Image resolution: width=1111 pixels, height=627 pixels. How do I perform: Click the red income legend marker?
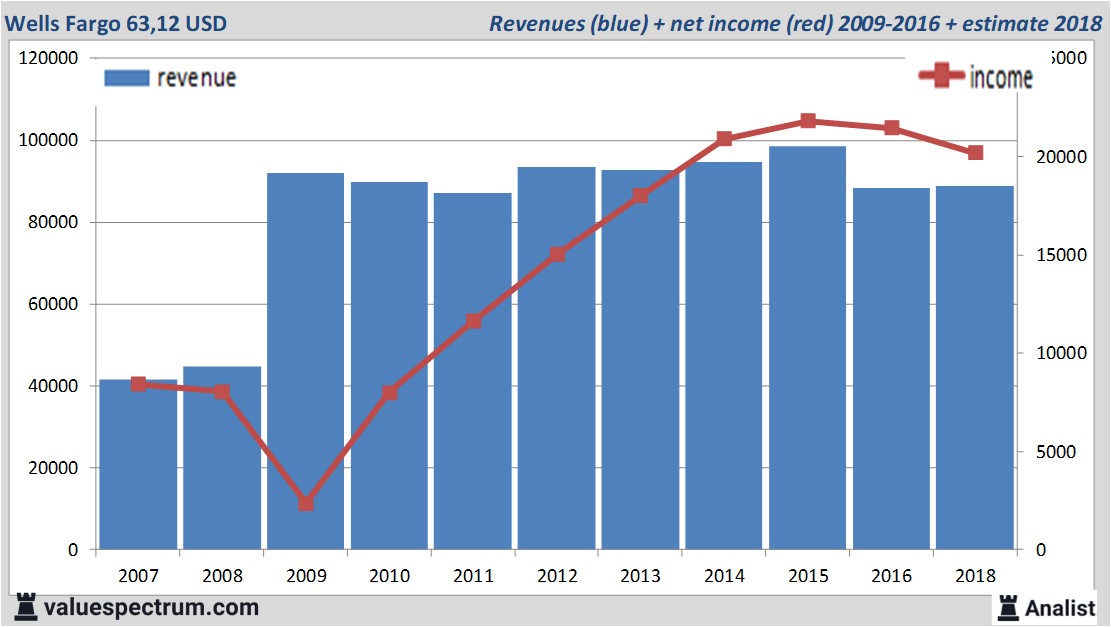click(942, 77)
